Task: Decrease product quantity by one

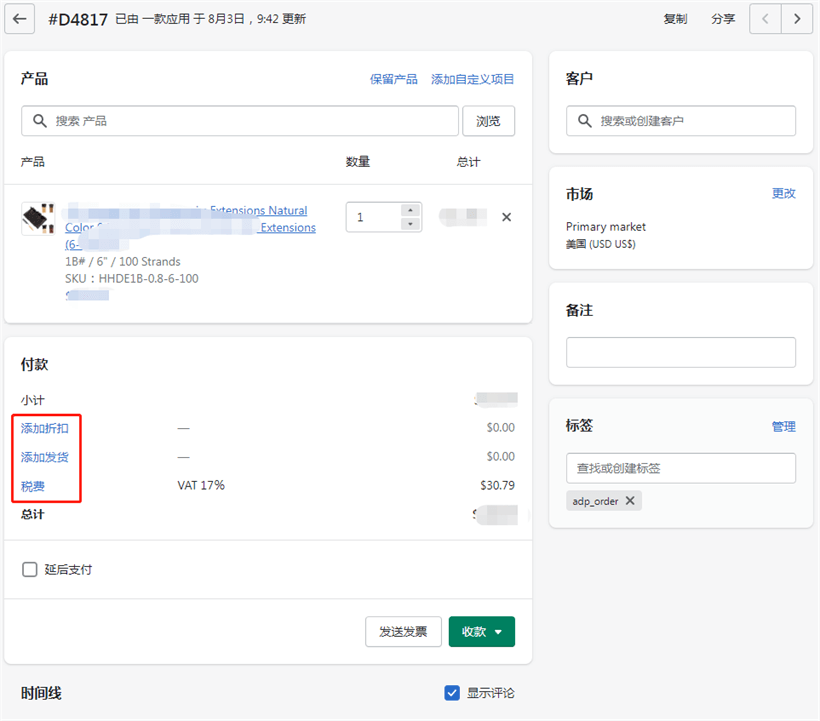Action: [411, 224]
